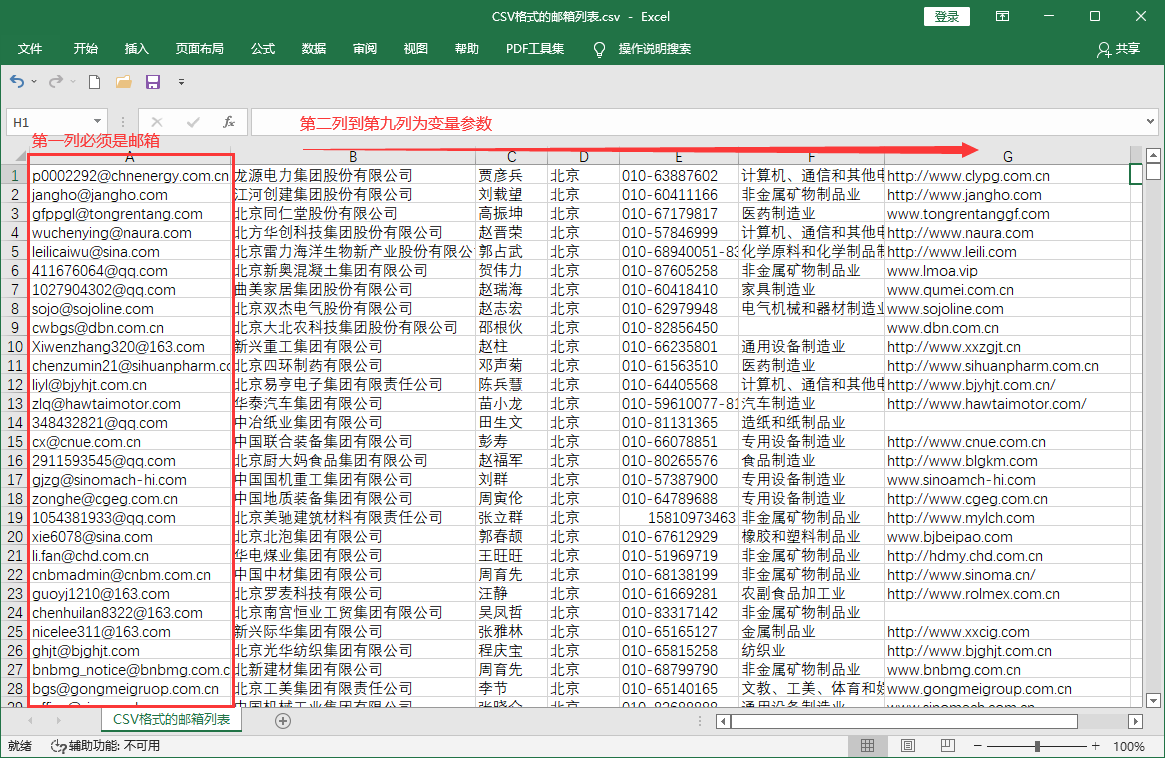Click the zoom in plus button
1165x758 pixels.
tap(1095, 746)
